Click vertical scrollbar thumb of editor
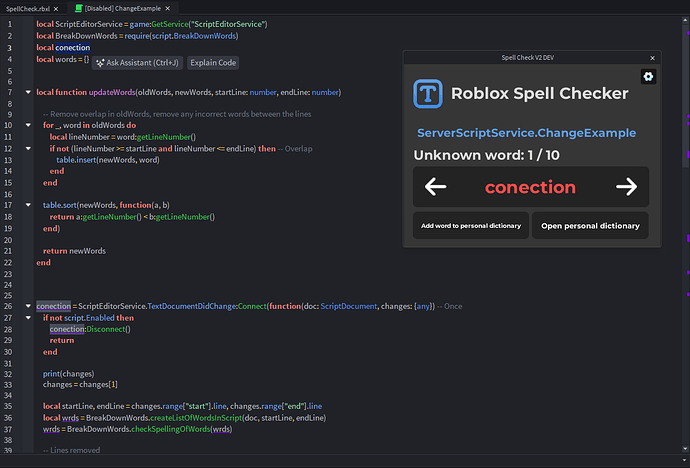This screenshot has height=468, width=690. (685, 95)
